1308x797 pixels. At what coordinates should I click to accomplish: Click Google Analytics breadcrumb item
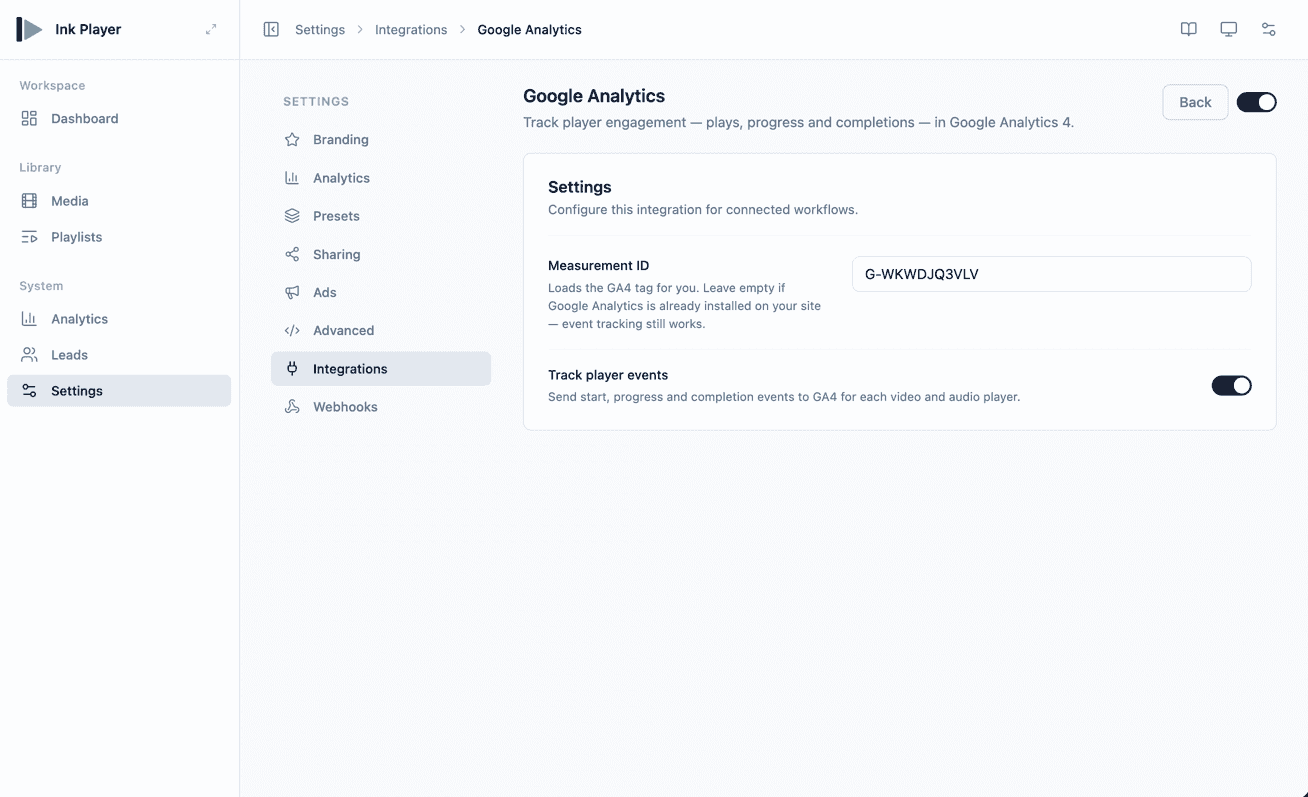[x=529, y=30]
